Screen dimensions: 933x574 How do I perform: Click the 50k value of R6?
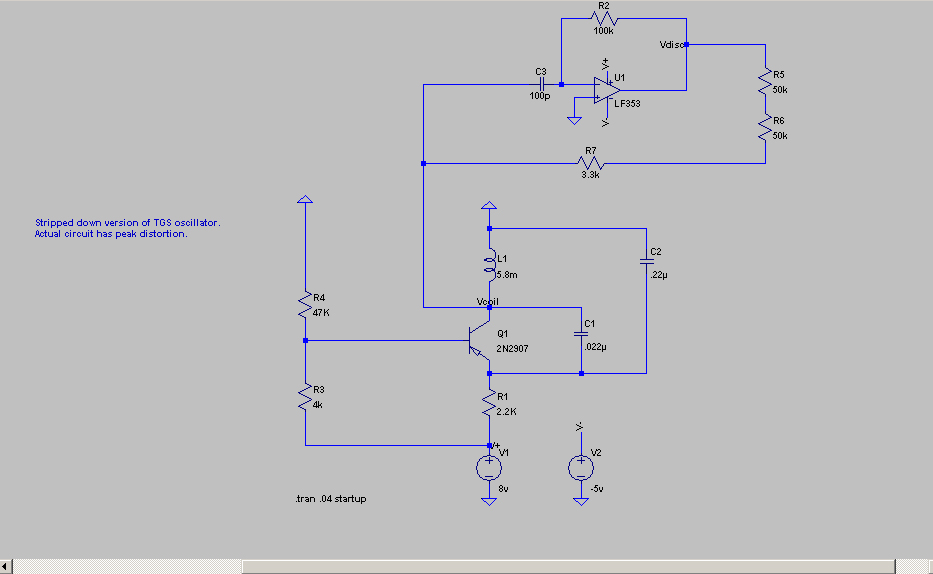(x=779, y=136)
